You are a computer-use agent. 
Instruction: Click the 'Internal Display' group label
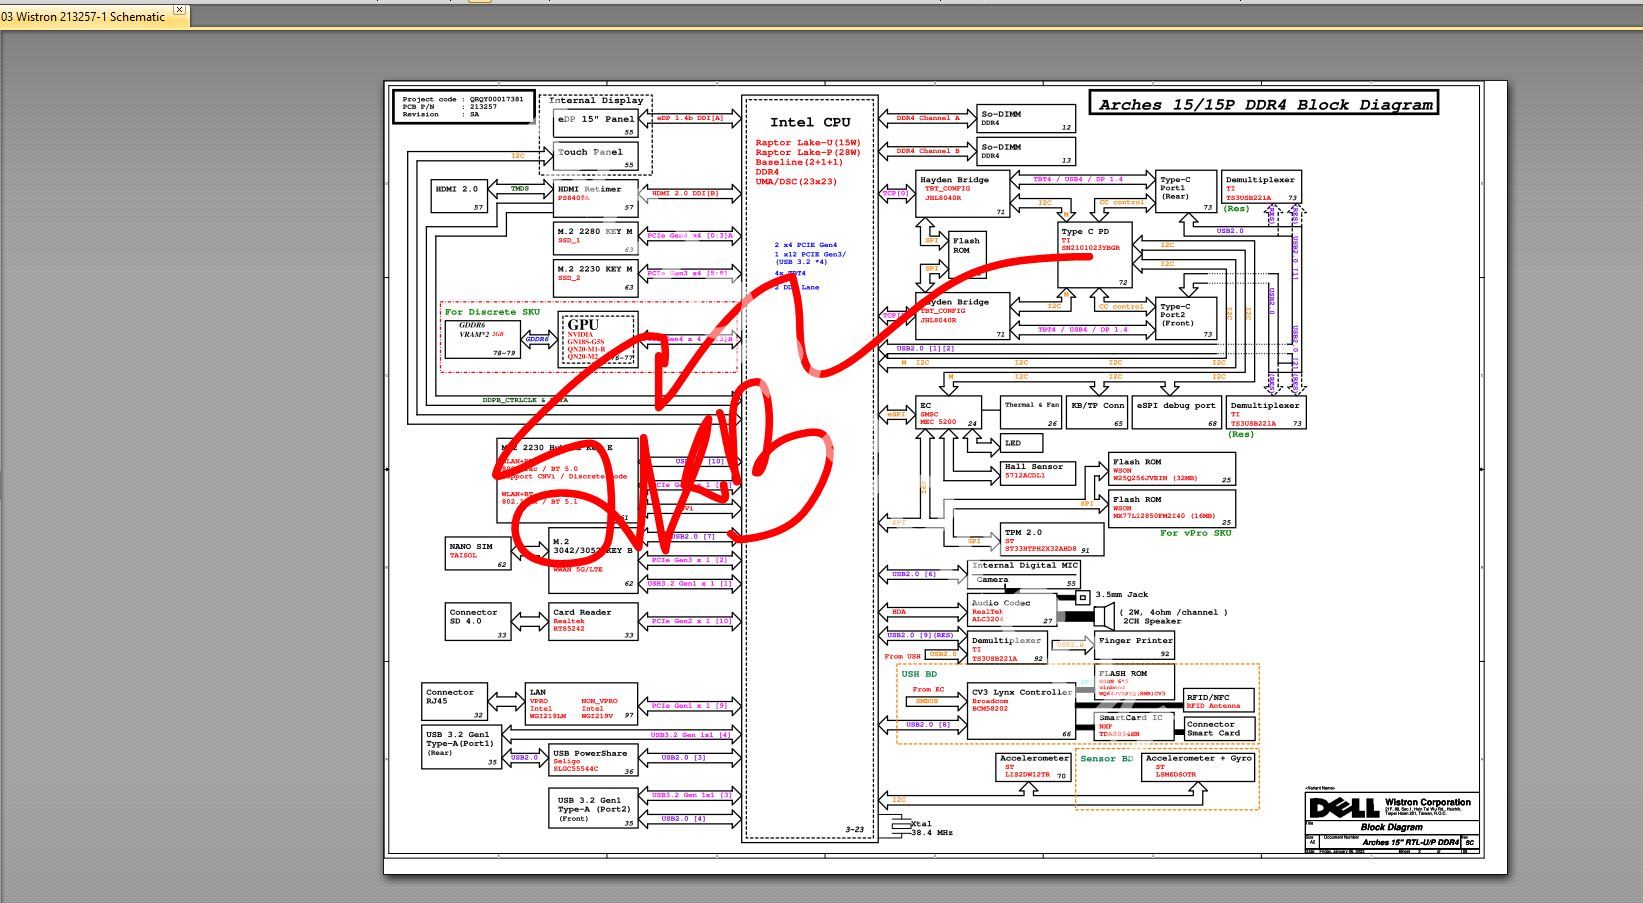(x=596, y=100)
